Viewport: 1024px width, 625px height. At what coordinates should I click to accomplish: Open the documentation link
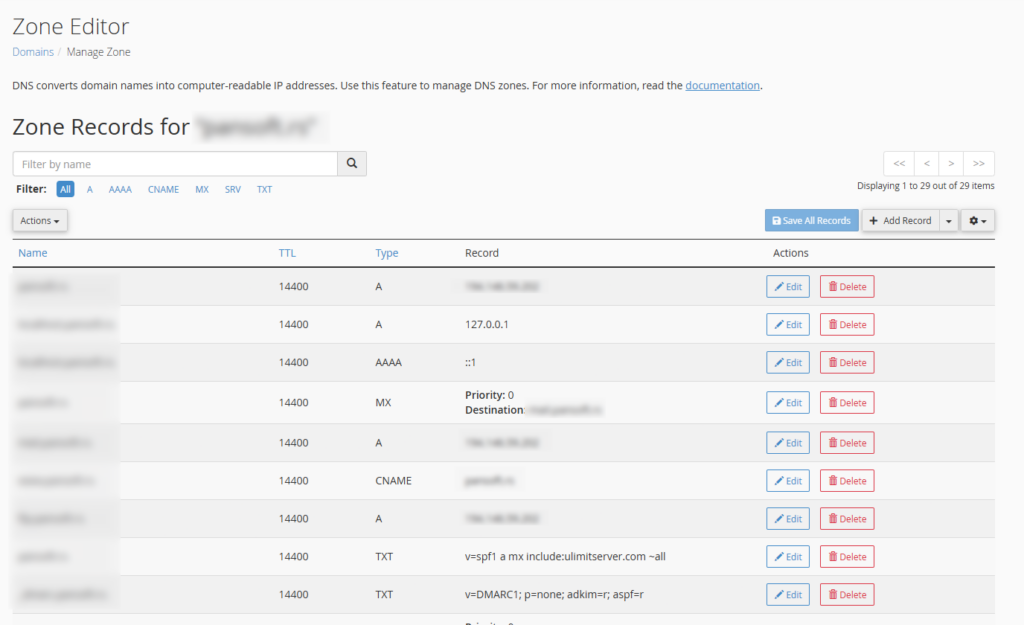pos(722,86)
